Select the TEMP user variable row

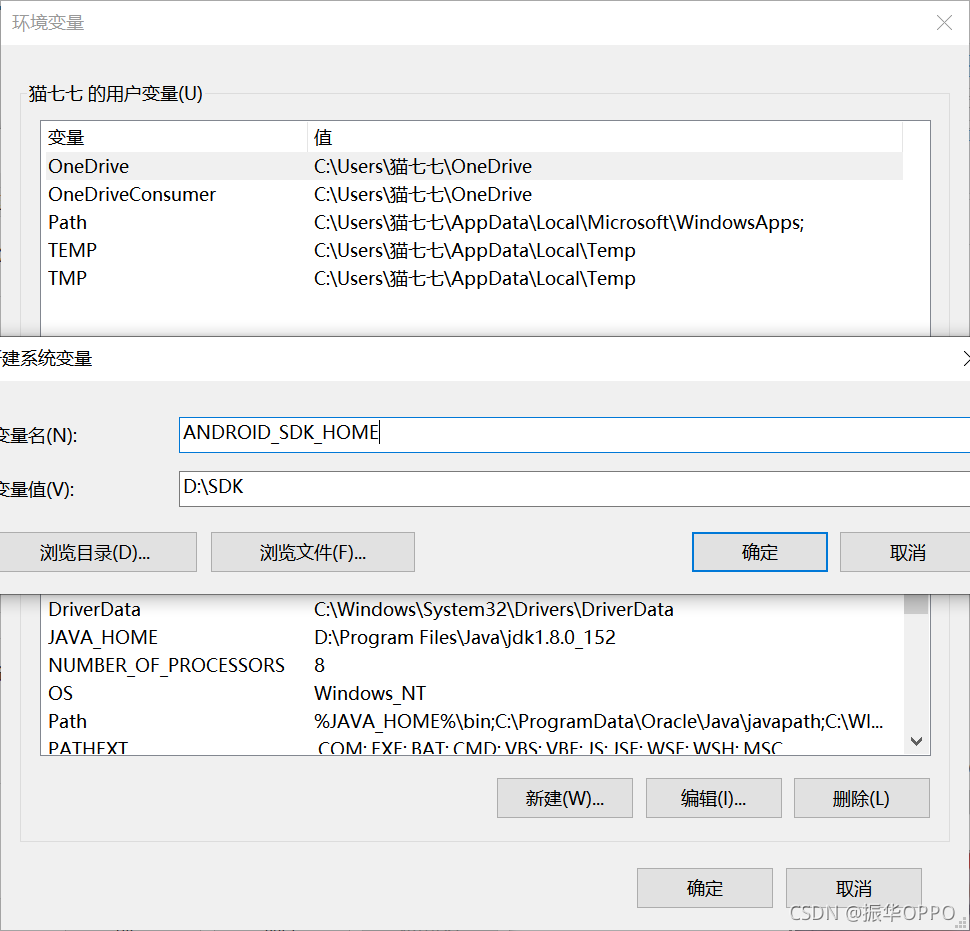(x=474, y=250)
